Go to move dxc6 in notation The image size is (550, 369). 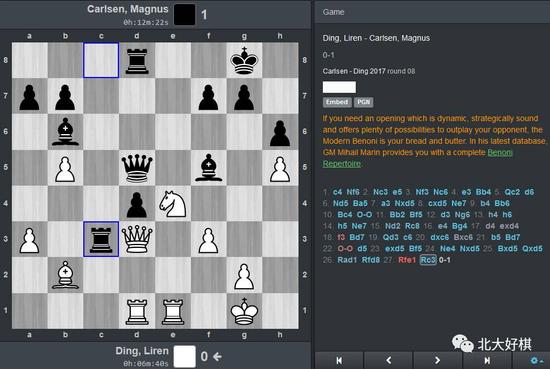click(x=440, y=237)
